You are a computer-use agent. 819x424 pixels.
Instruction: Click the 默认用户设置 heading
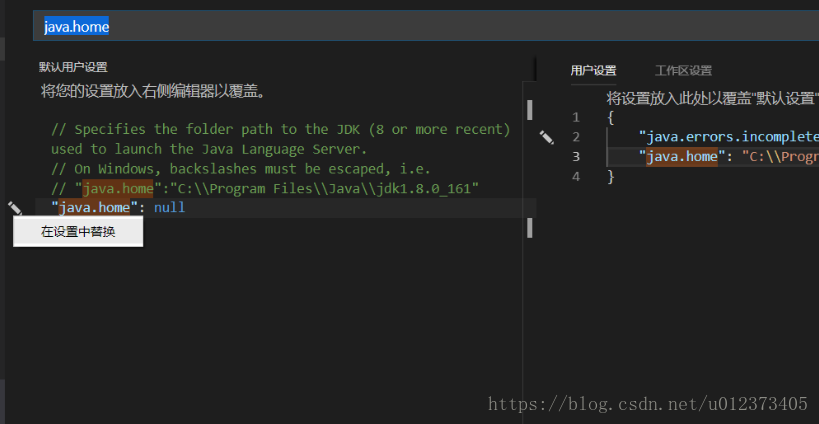pyautogui.click(x=73, y=67)
